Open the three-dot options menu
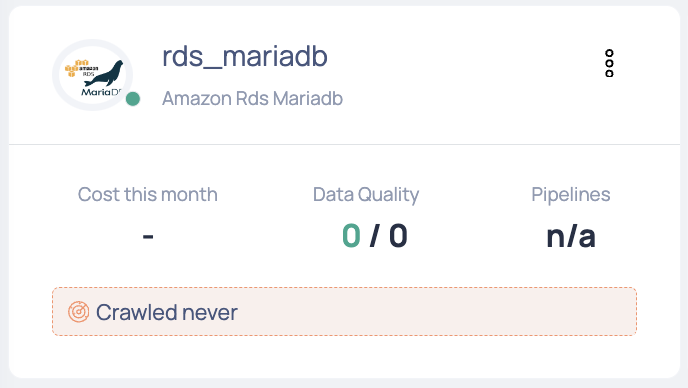This screenshot has width=688, height=388. [609, 63]
